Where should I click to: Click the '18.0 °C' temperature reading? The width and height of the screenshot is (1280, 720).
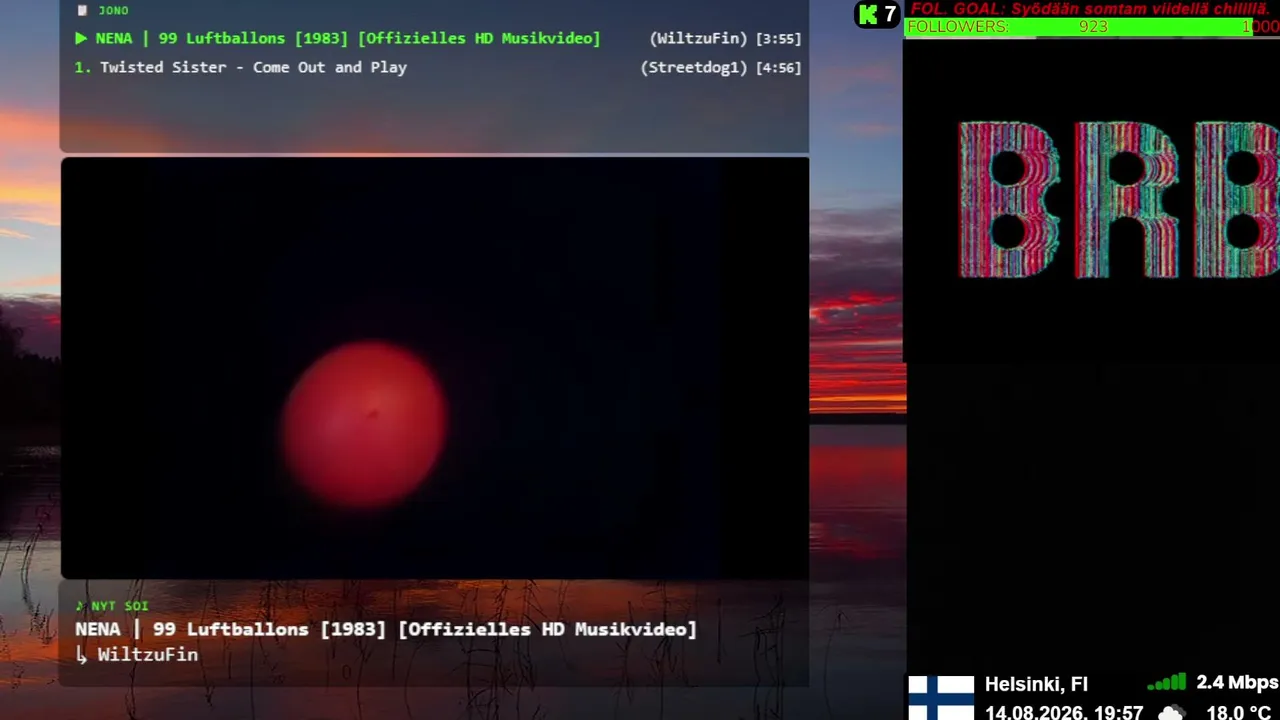tap(1238, 713)
